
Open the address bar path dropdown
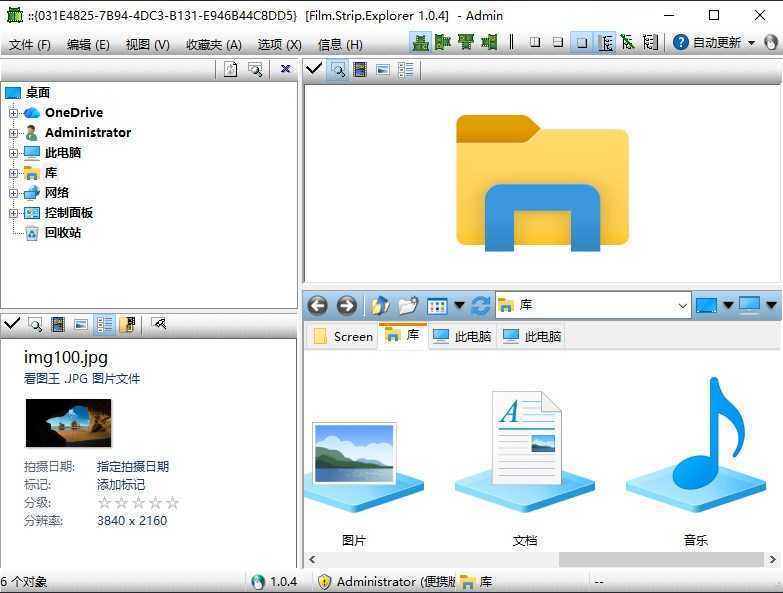click(x=683, y=305)
